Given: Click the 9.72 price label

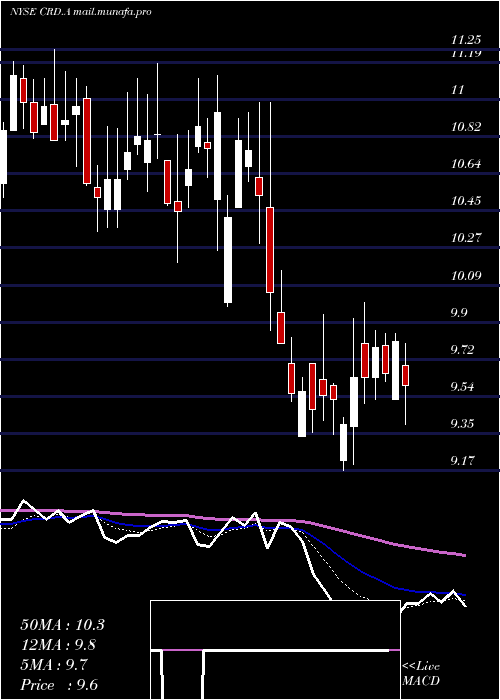Looking at the screenshot, I should (x=462, y=350).
